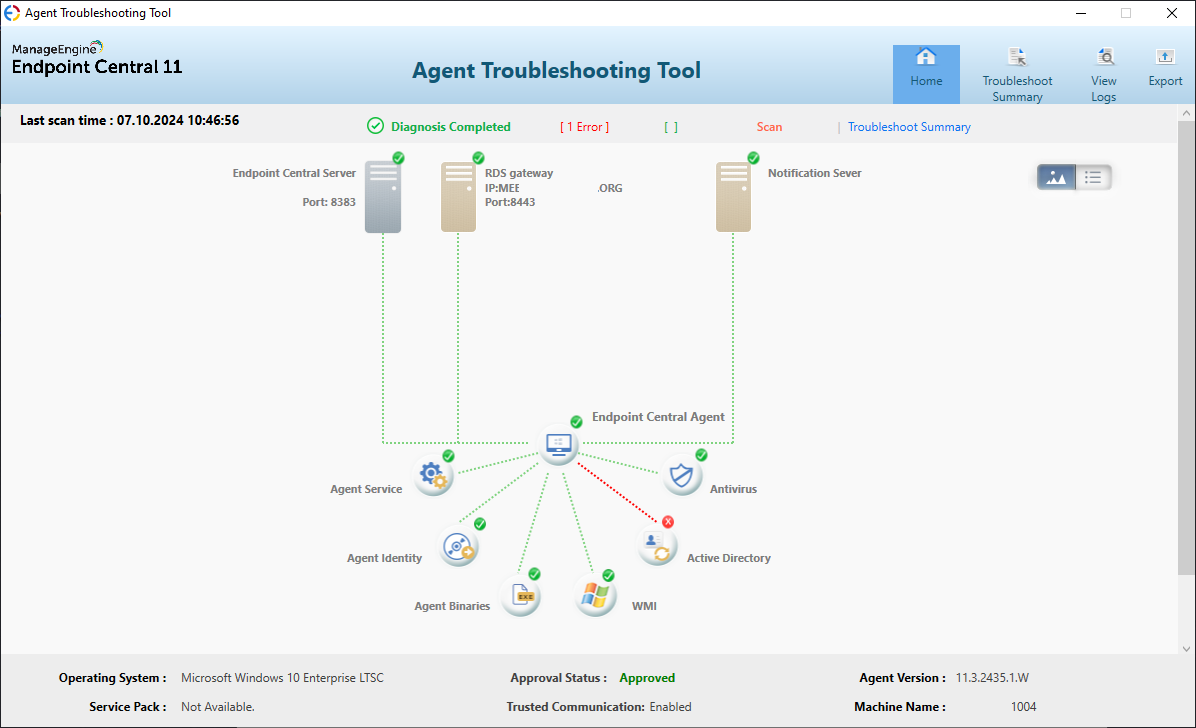
Task: Click the vertical scrollbar thumb
Action: click(x=1185, y=347)
